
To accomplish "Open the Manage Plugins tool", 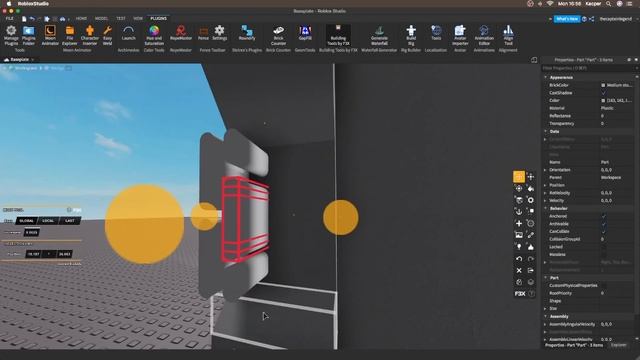I will 11,35.
